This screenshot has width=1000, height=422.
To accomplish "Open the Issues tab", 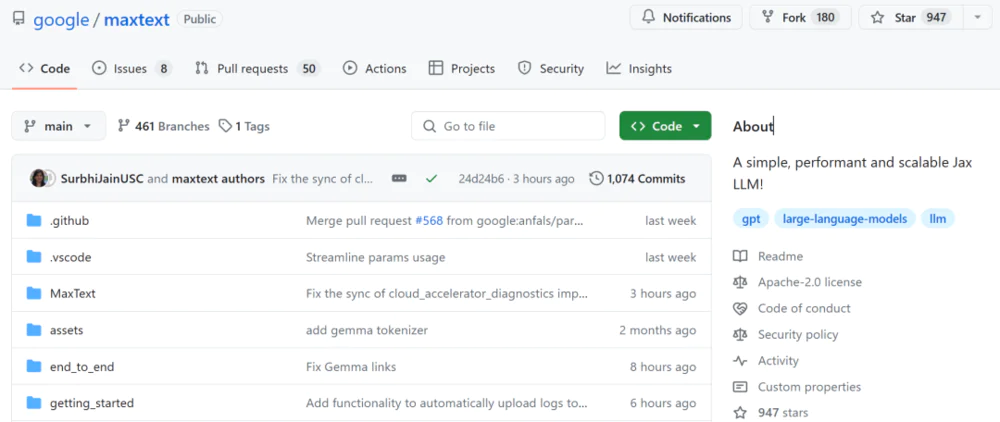I will [x=132, y=69].
